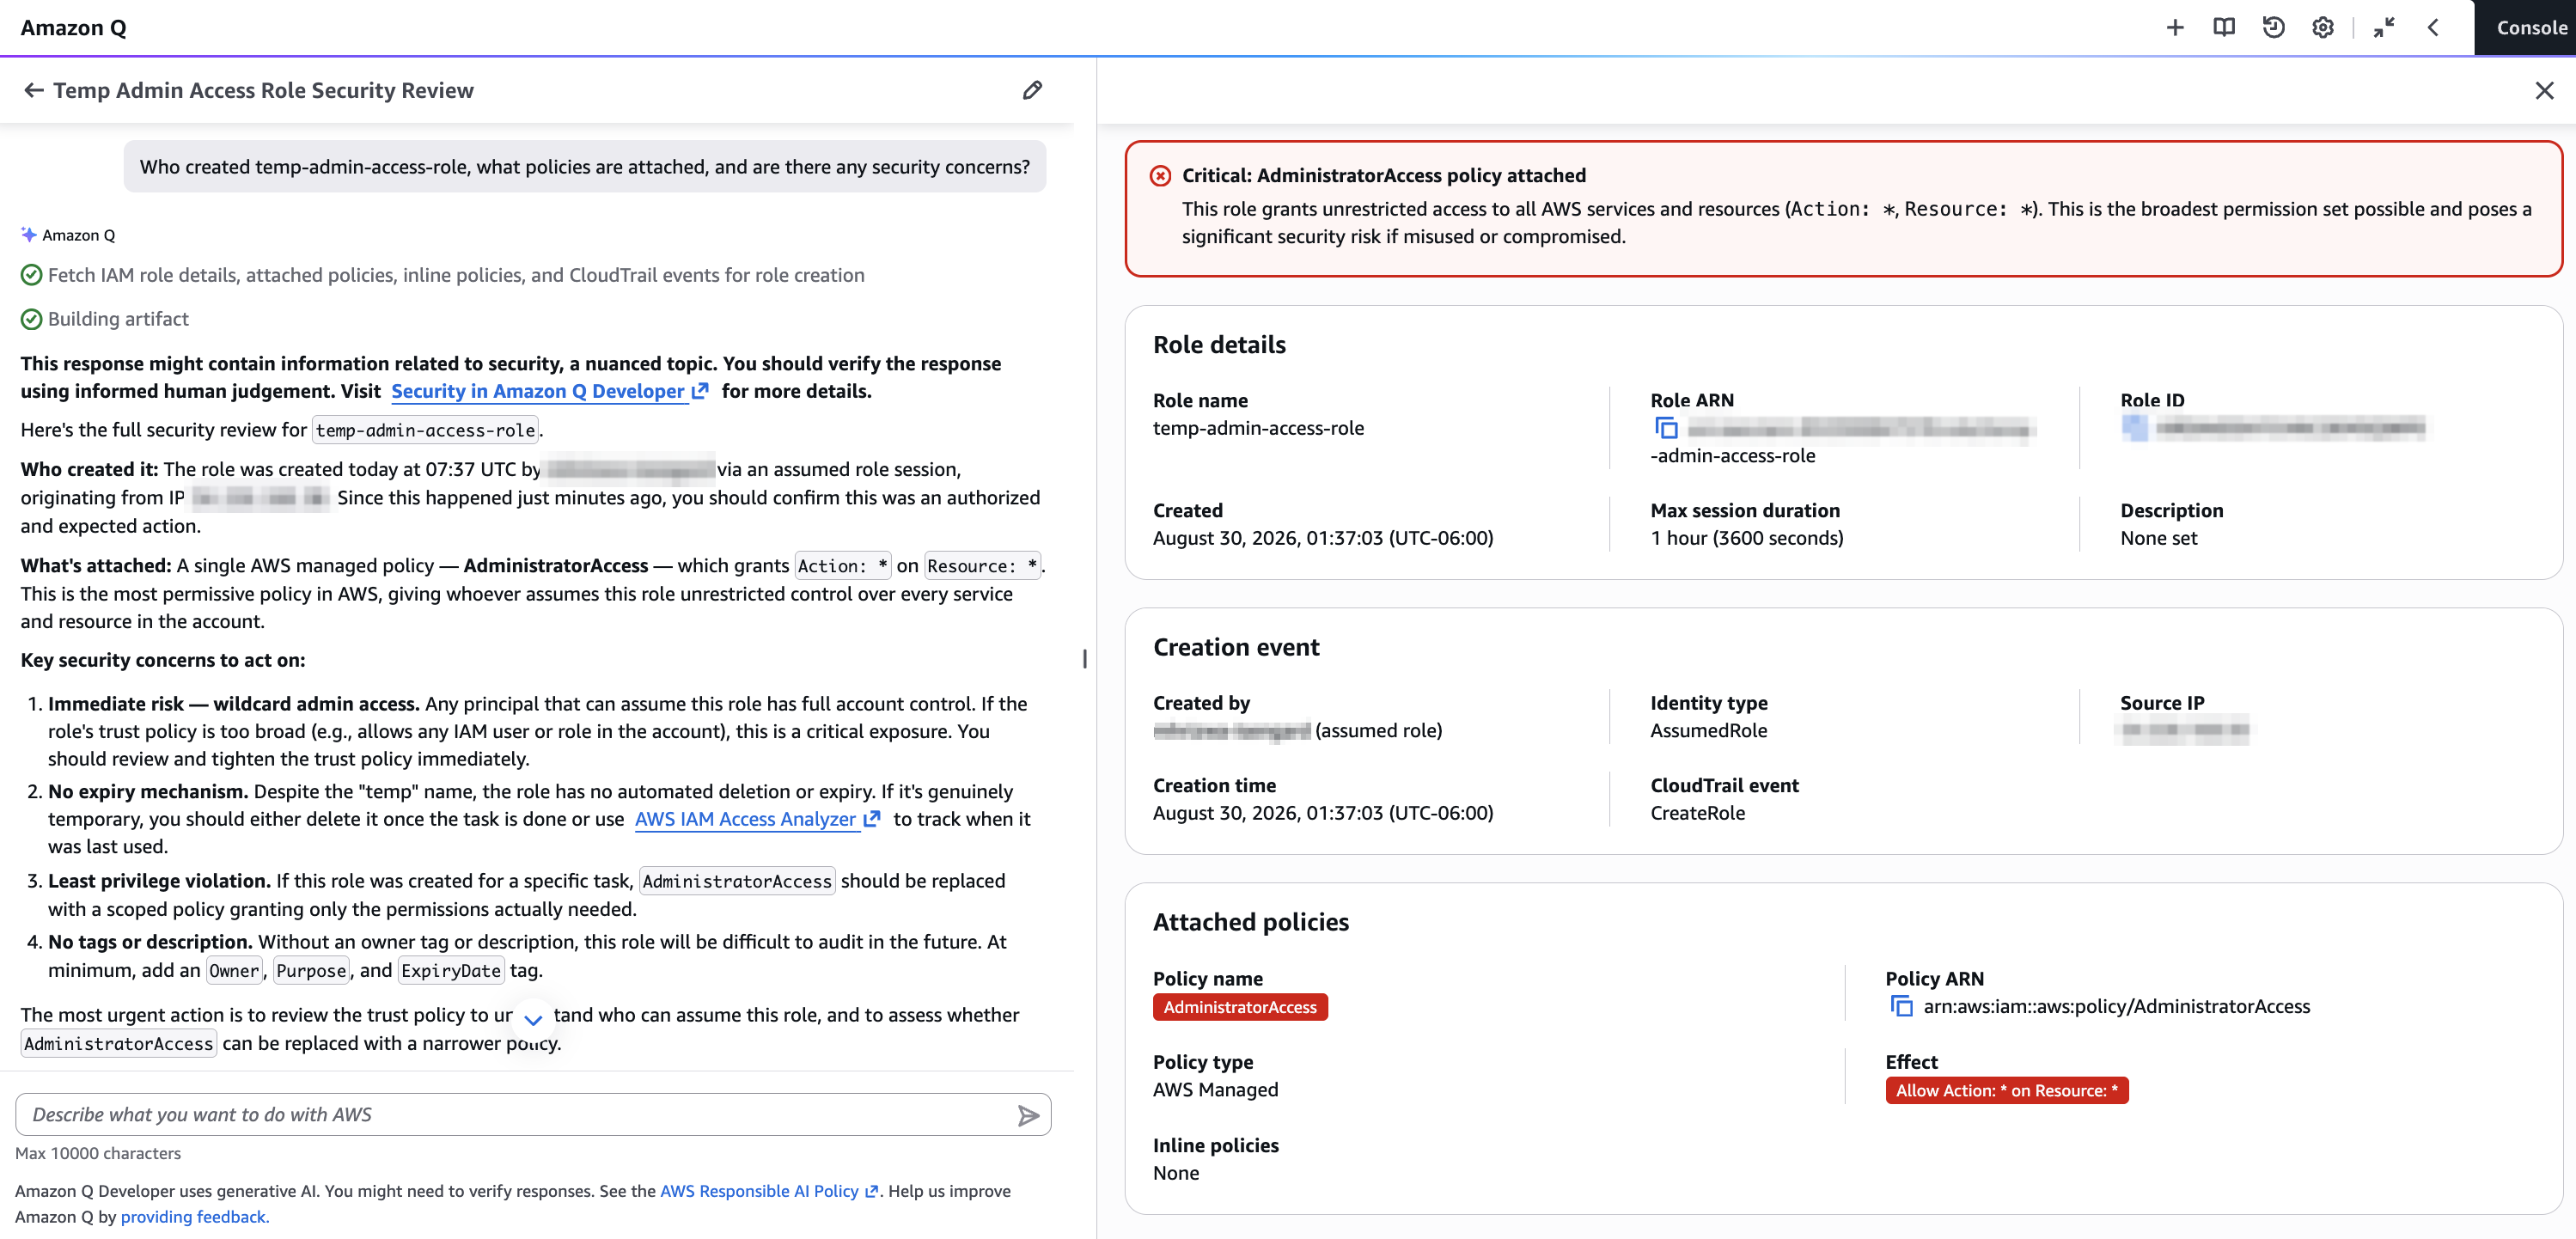
Task: Click the left chevron in top bar
Action: (x=2433, y=28)
